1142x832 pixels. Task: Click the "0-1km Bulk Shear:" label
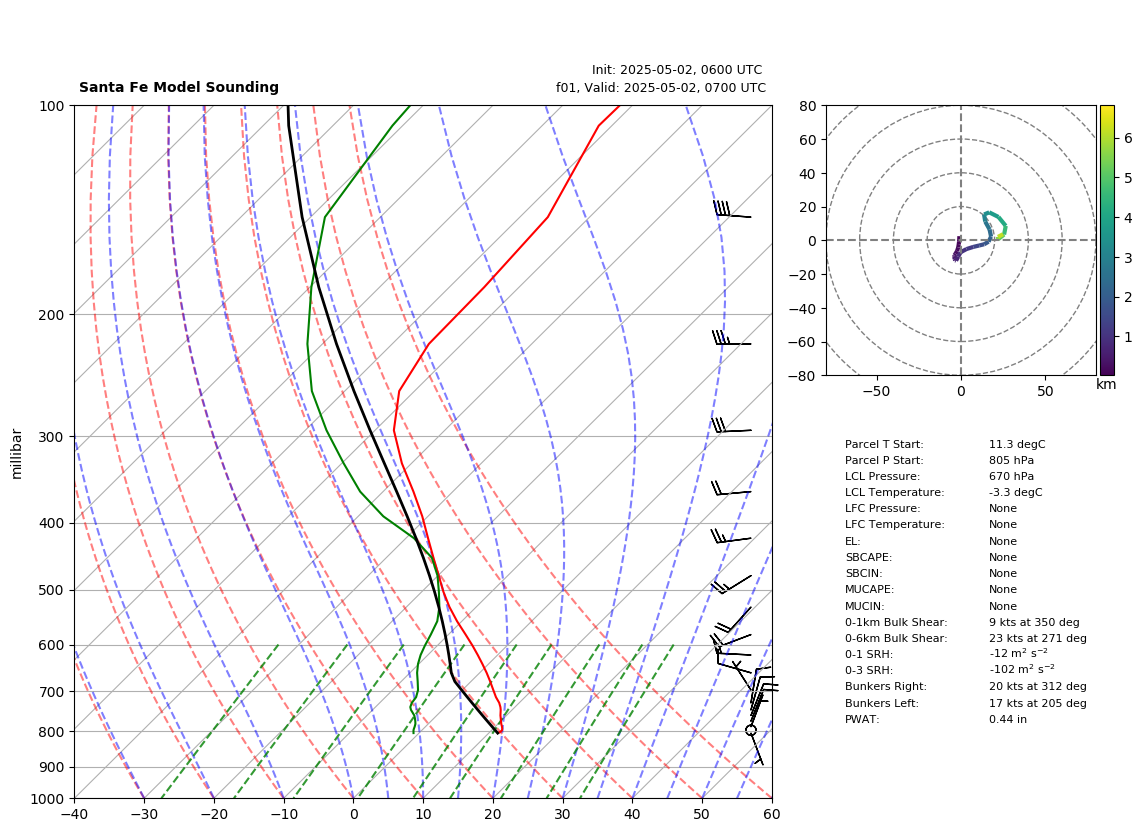[896, 622]
